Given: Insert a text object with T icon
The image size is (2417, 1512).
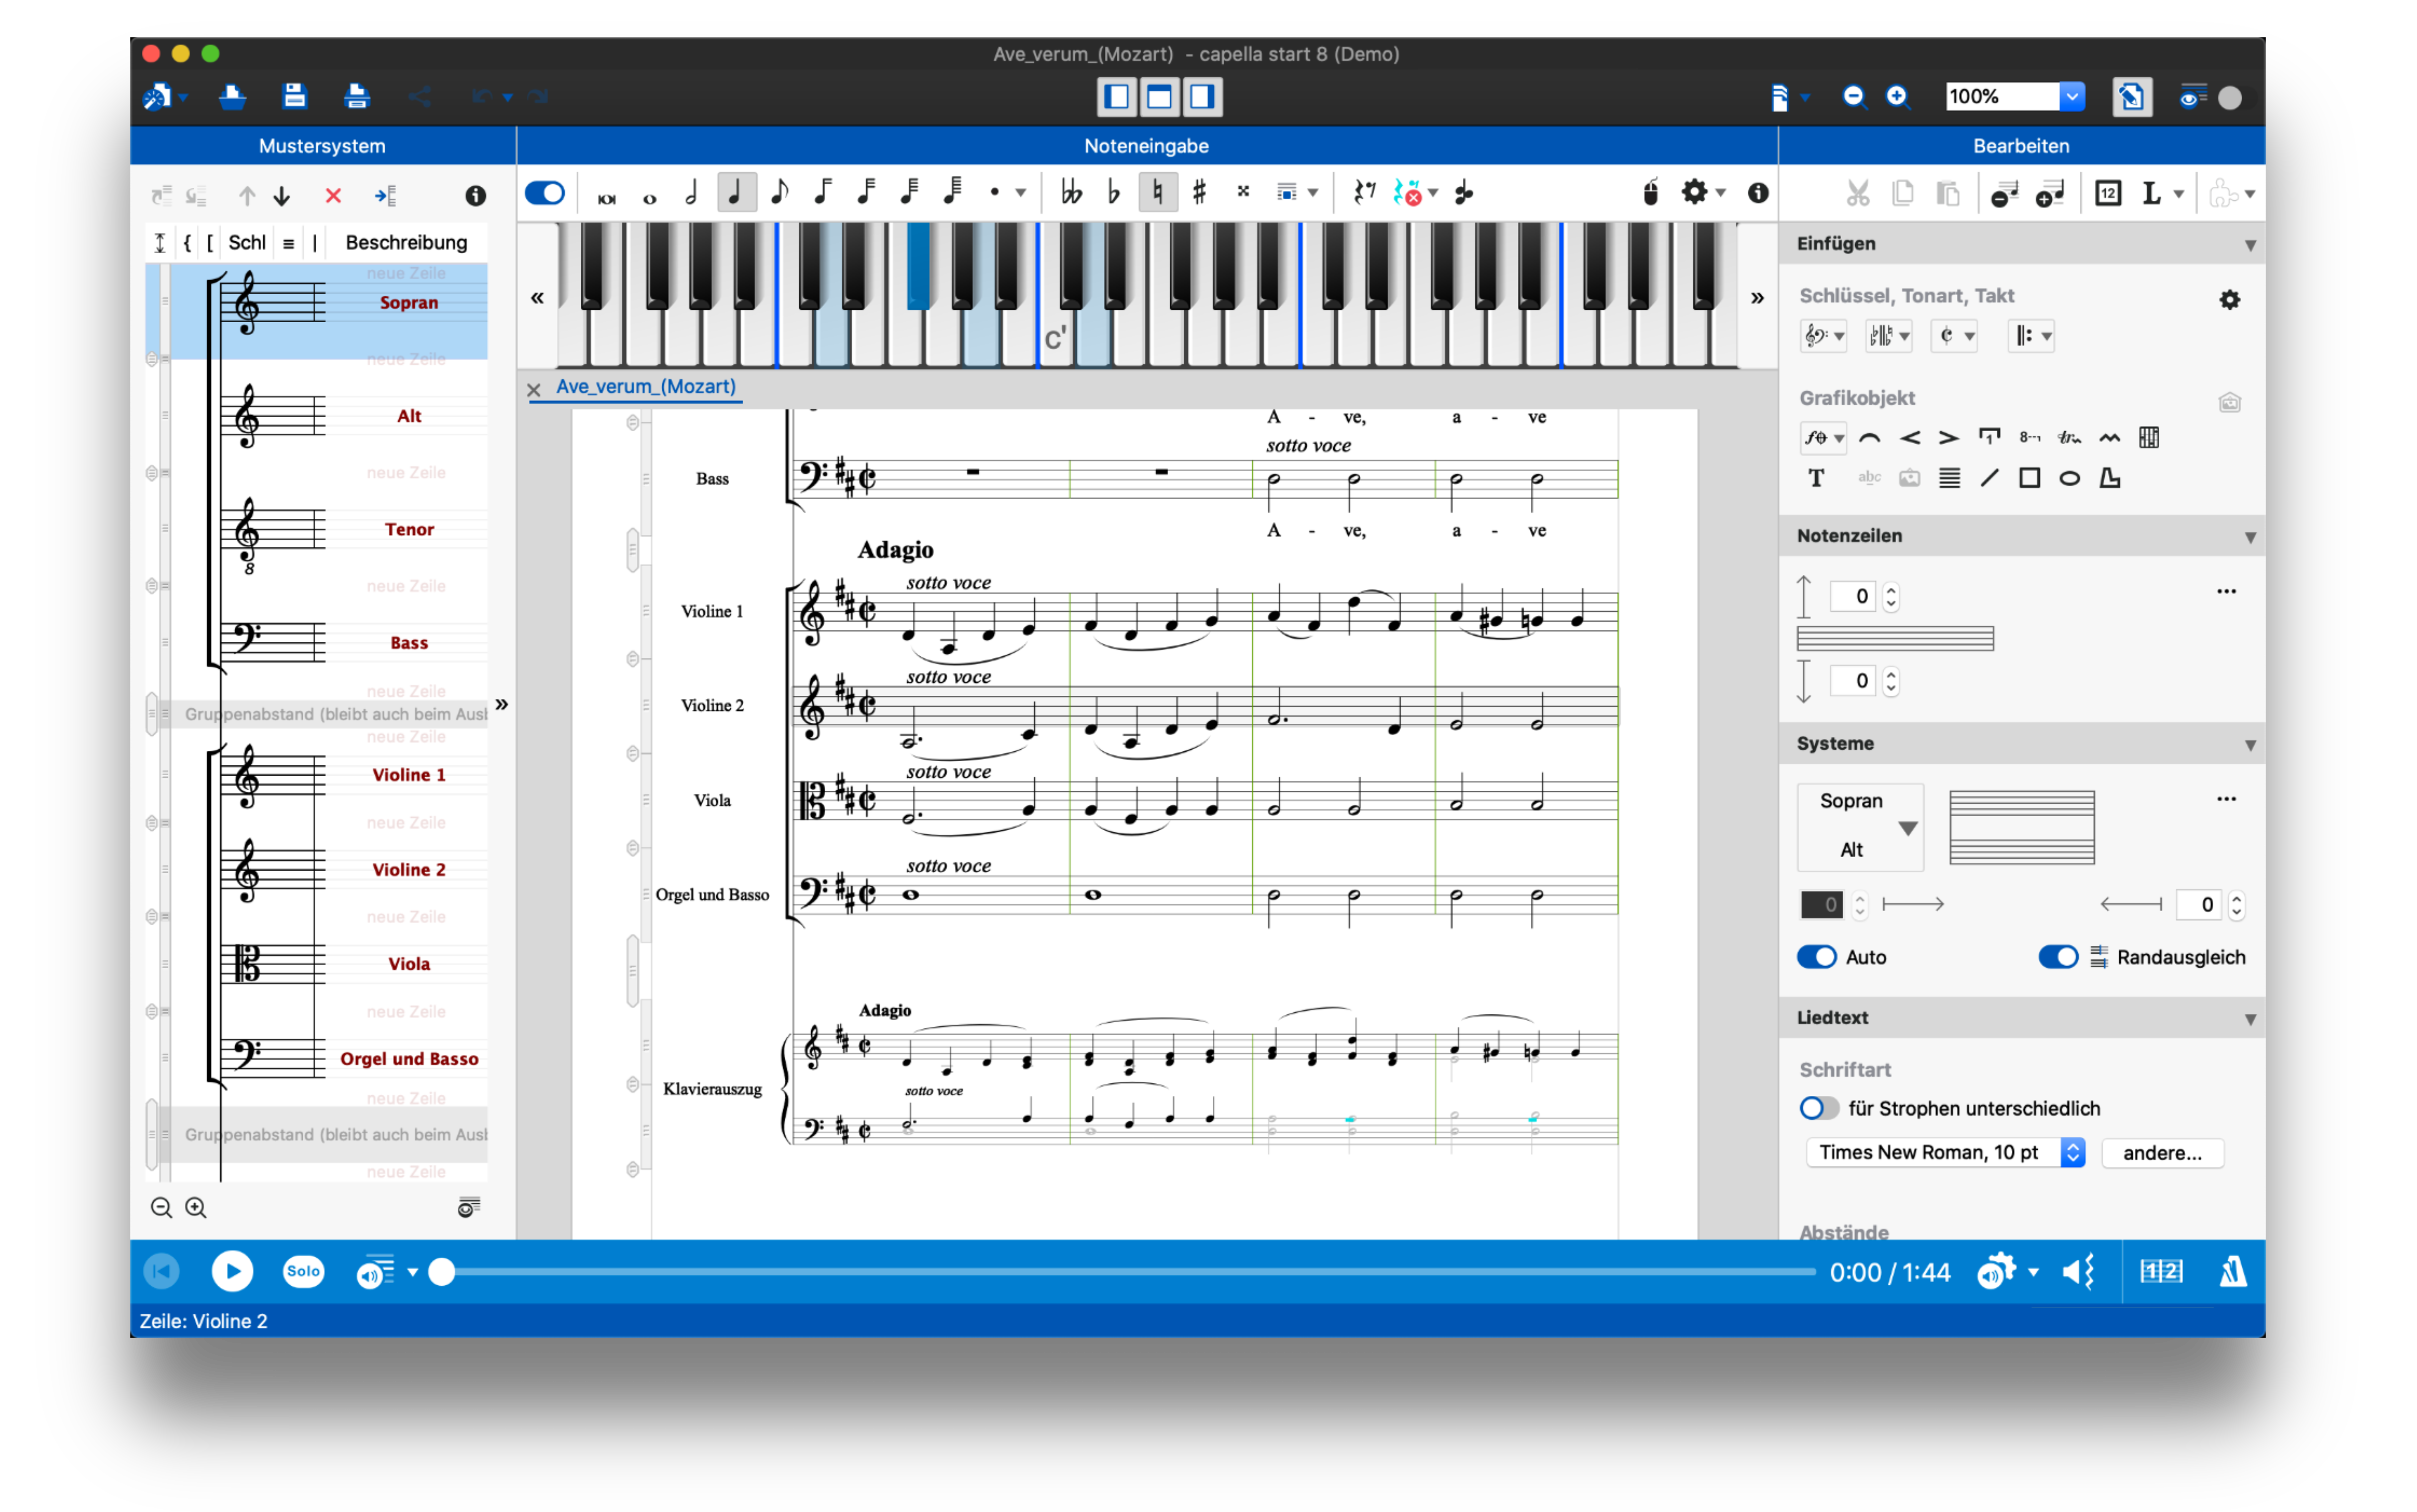Looking at the screenshot, I should (1816, 478).
